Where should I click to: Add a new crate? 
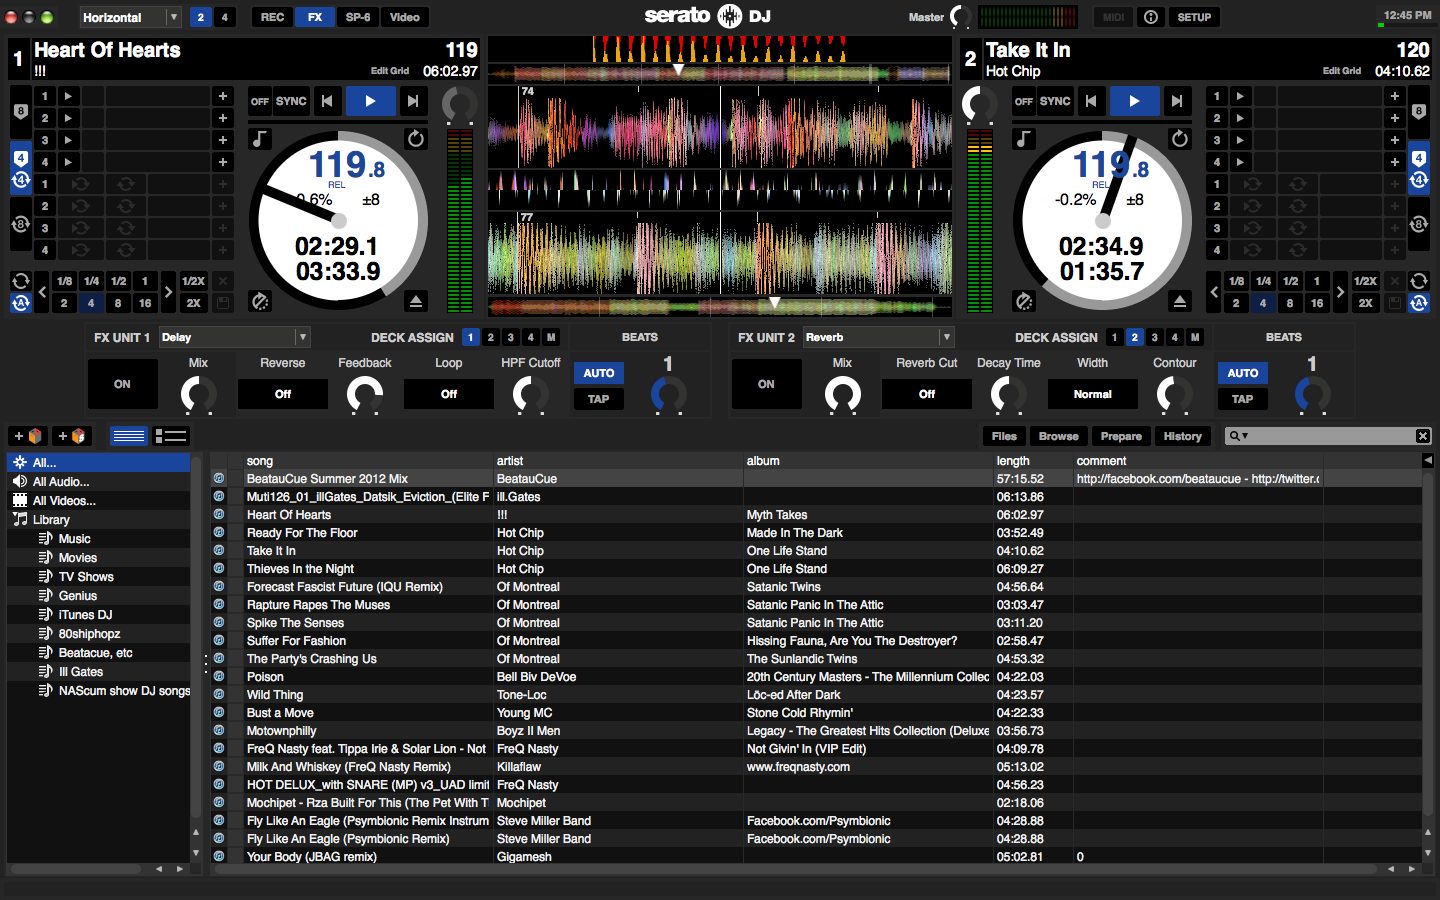pos(28,436)
